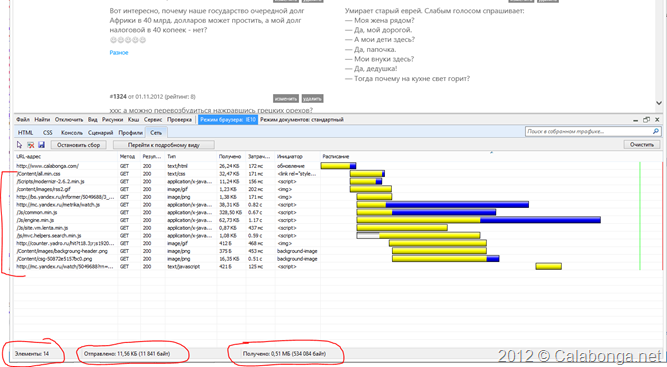
Task: Open the Рисунки menu
Action: click(x=112, y=120)
